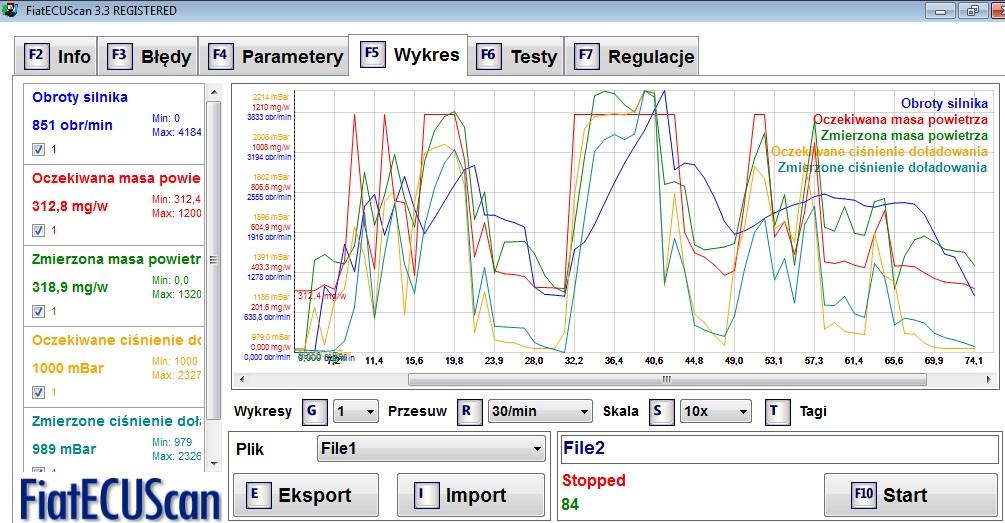
Task: Click the Stopped status text
Action: pyautogui.click(x=594, y=481)
